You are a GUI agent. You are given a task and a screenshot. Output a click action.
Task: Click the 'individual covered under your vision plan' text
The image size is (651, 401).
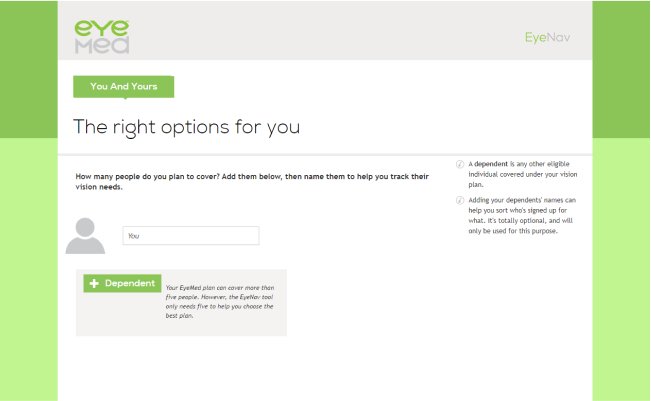523,179
